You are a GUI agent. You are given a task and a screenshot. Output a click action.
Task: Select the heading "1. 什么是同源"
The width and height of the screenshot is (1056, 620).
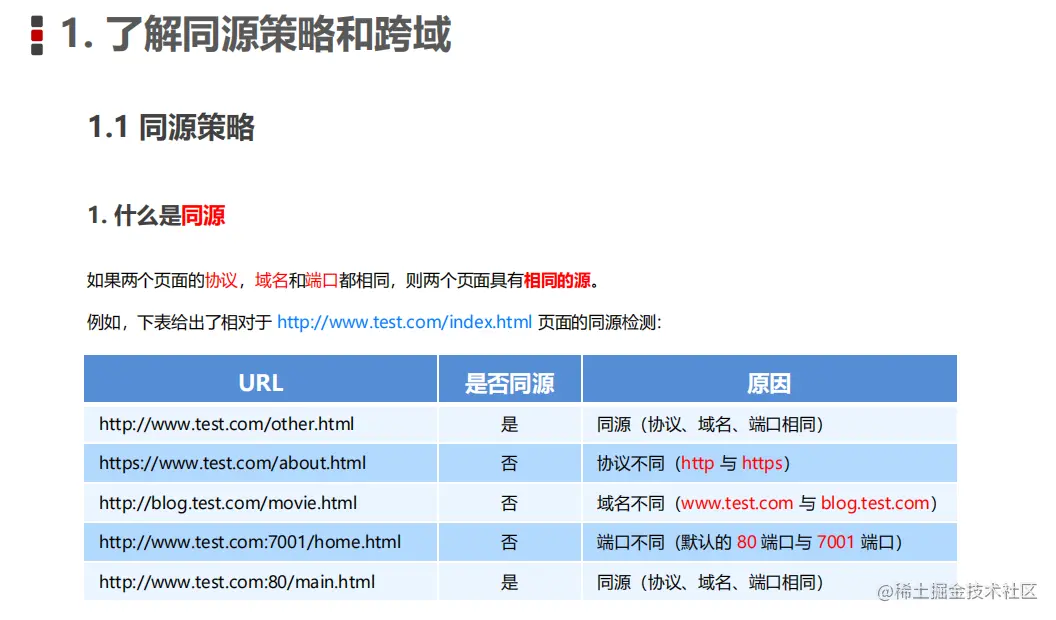tap(156, 215)
